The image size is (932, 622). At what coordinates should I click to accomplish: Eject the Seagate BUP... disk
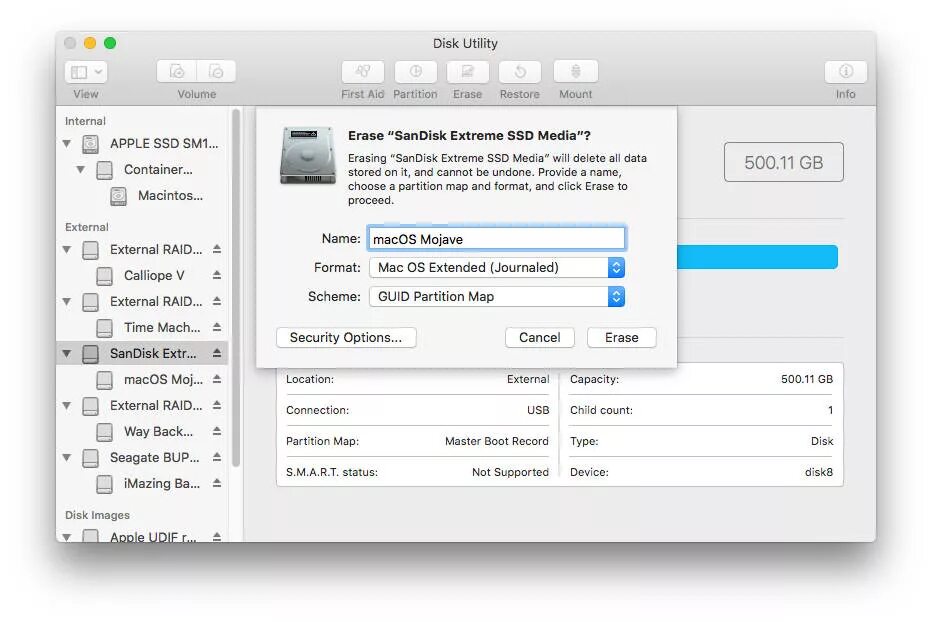coord(217,457)
